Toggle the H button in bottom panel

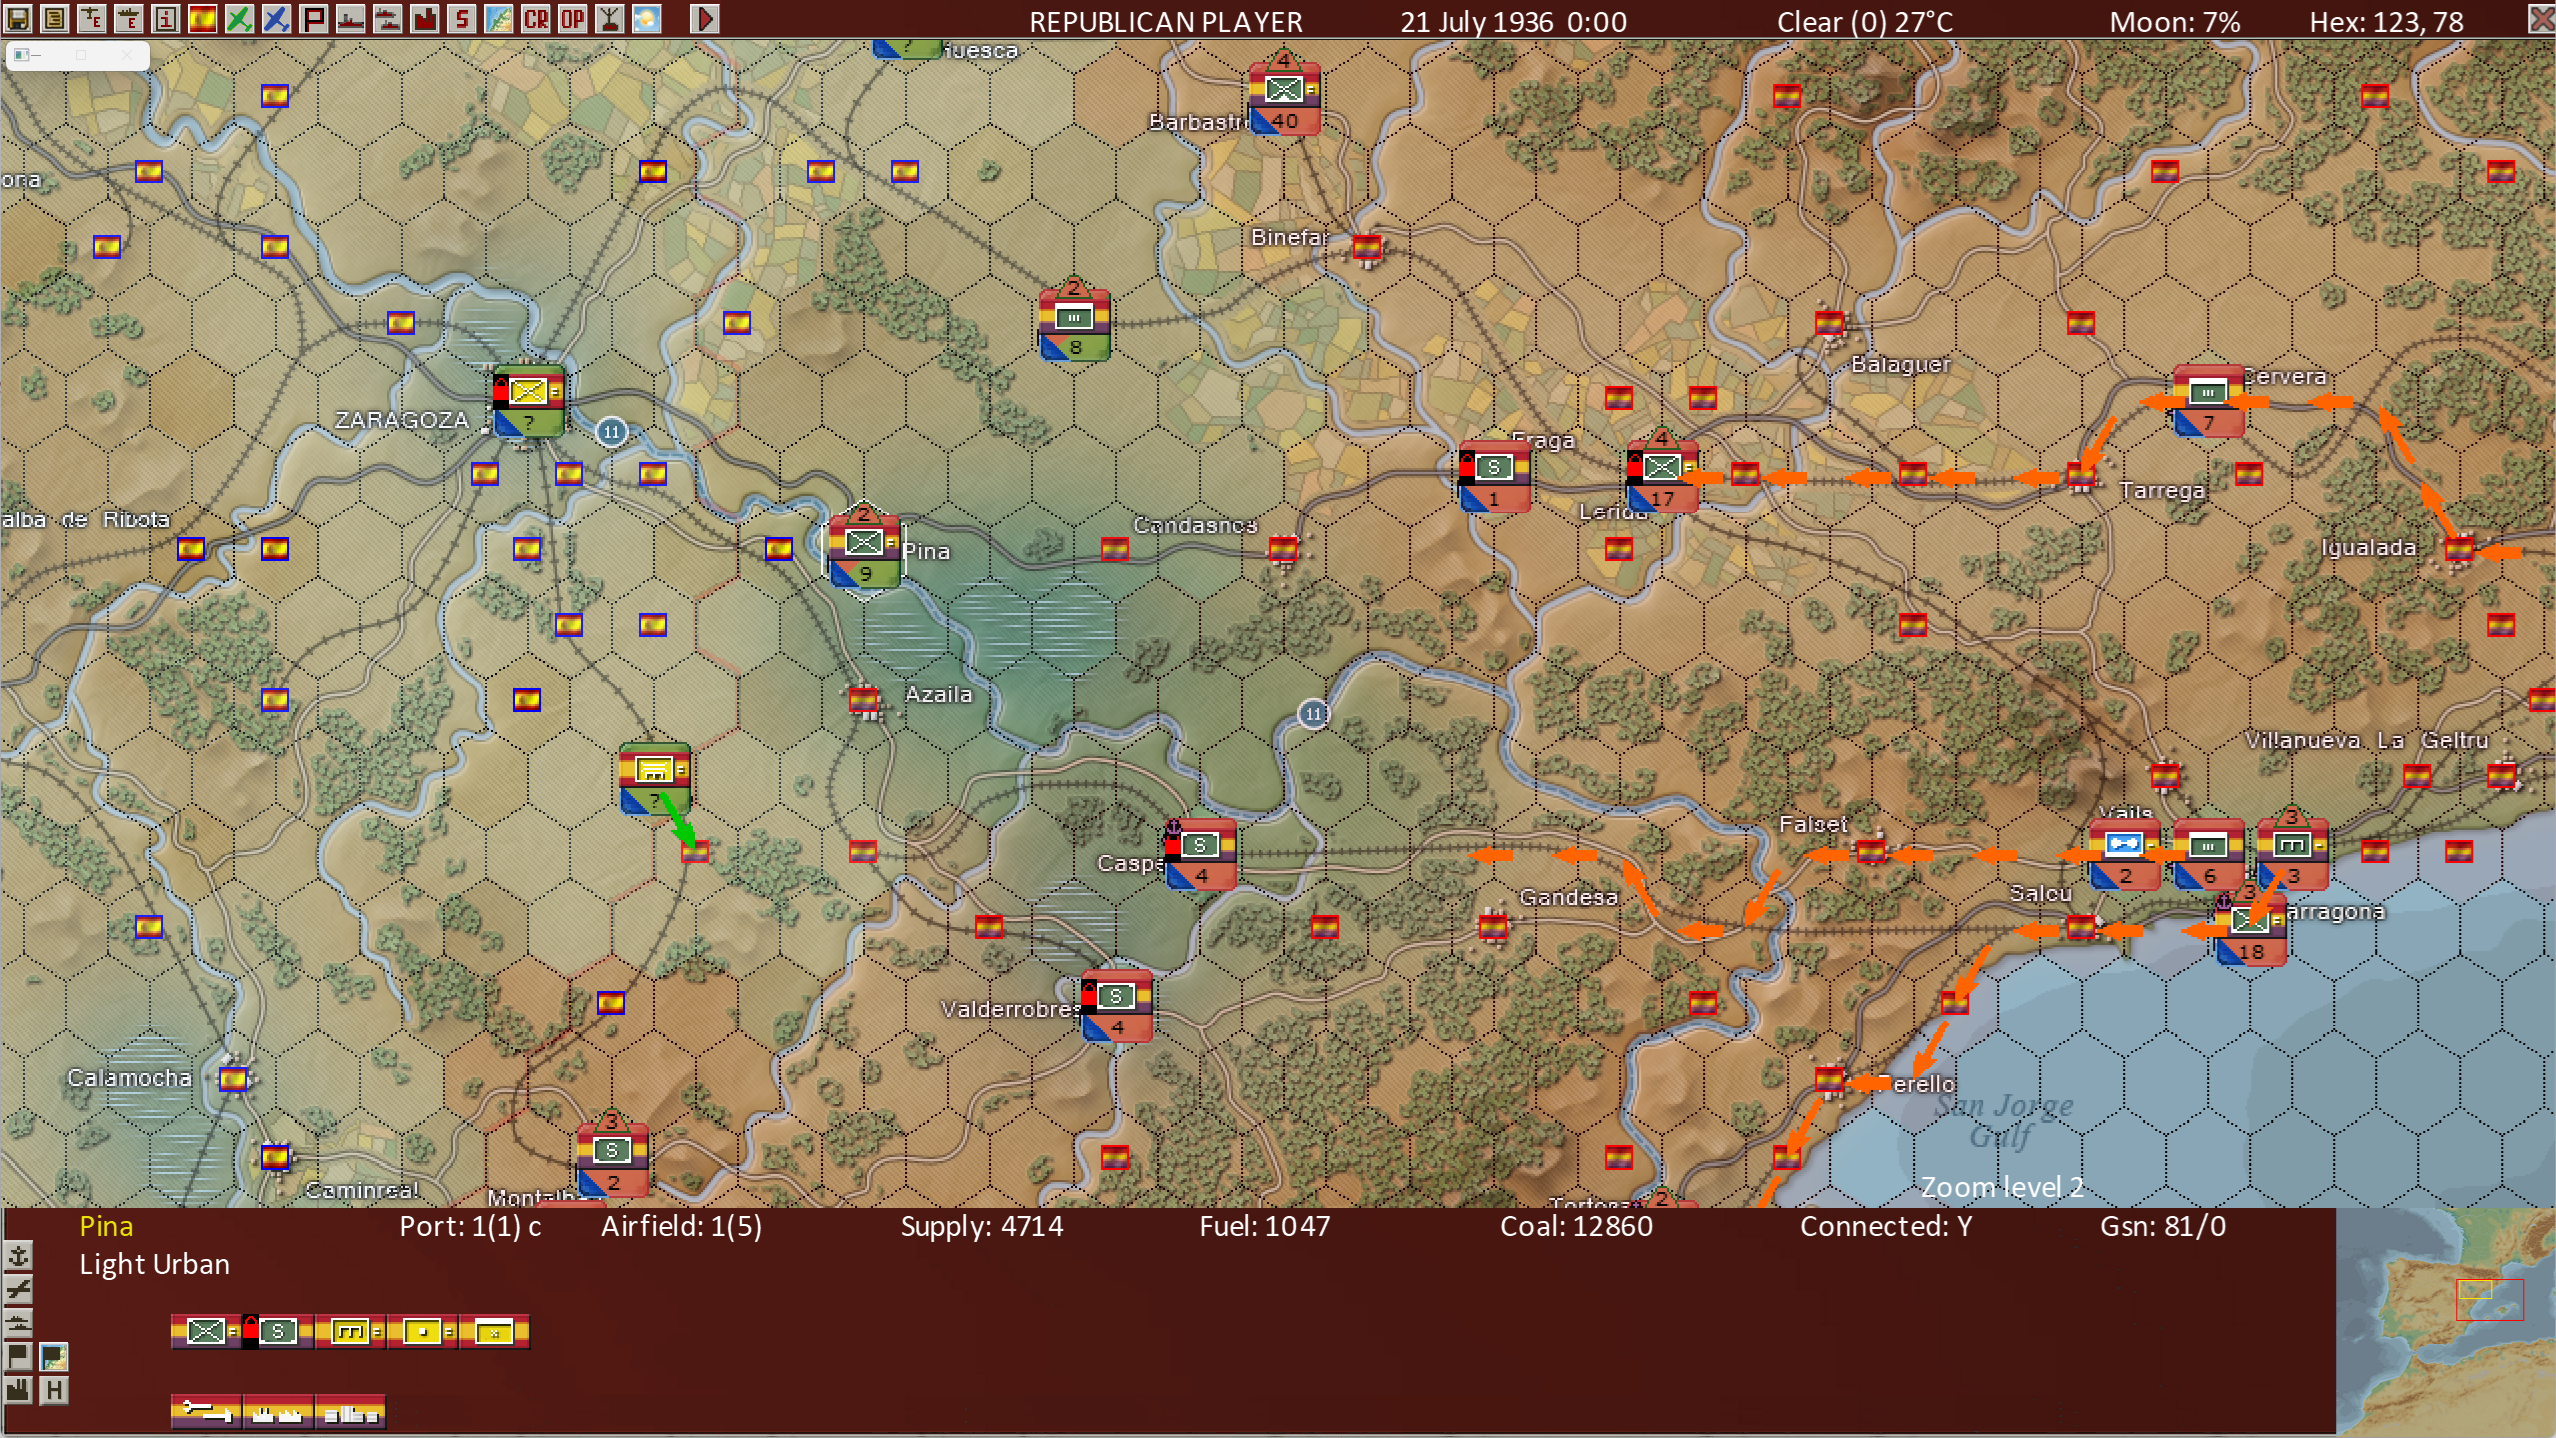tap(54, 1390)
